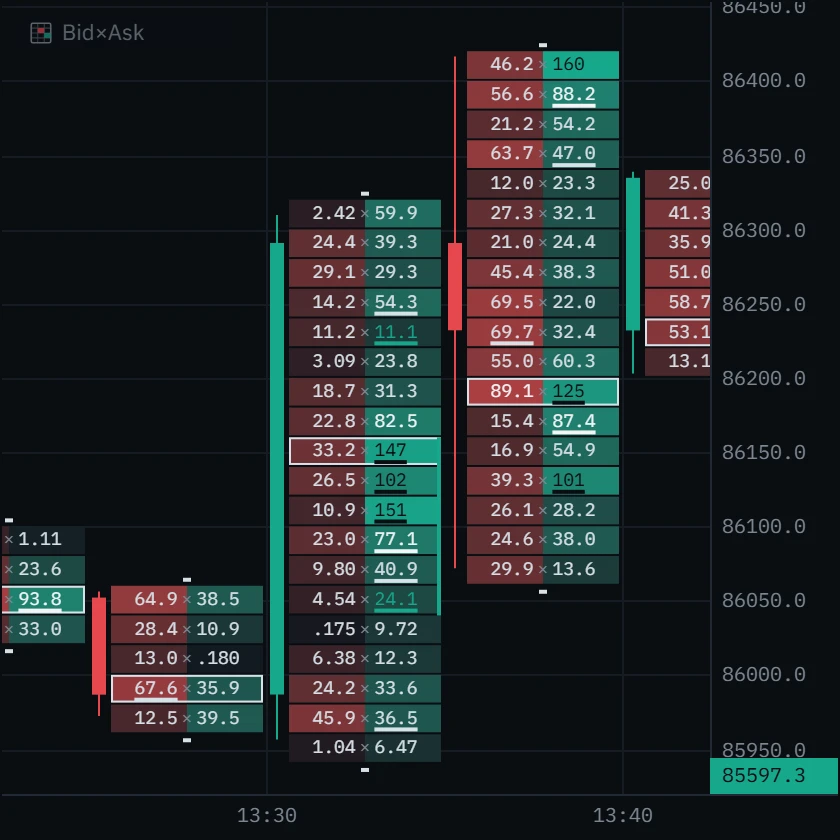Viewport: 840px width, 840px height.
Task: Select the tall green candlestick at 13:30
Action: (277, 469)
